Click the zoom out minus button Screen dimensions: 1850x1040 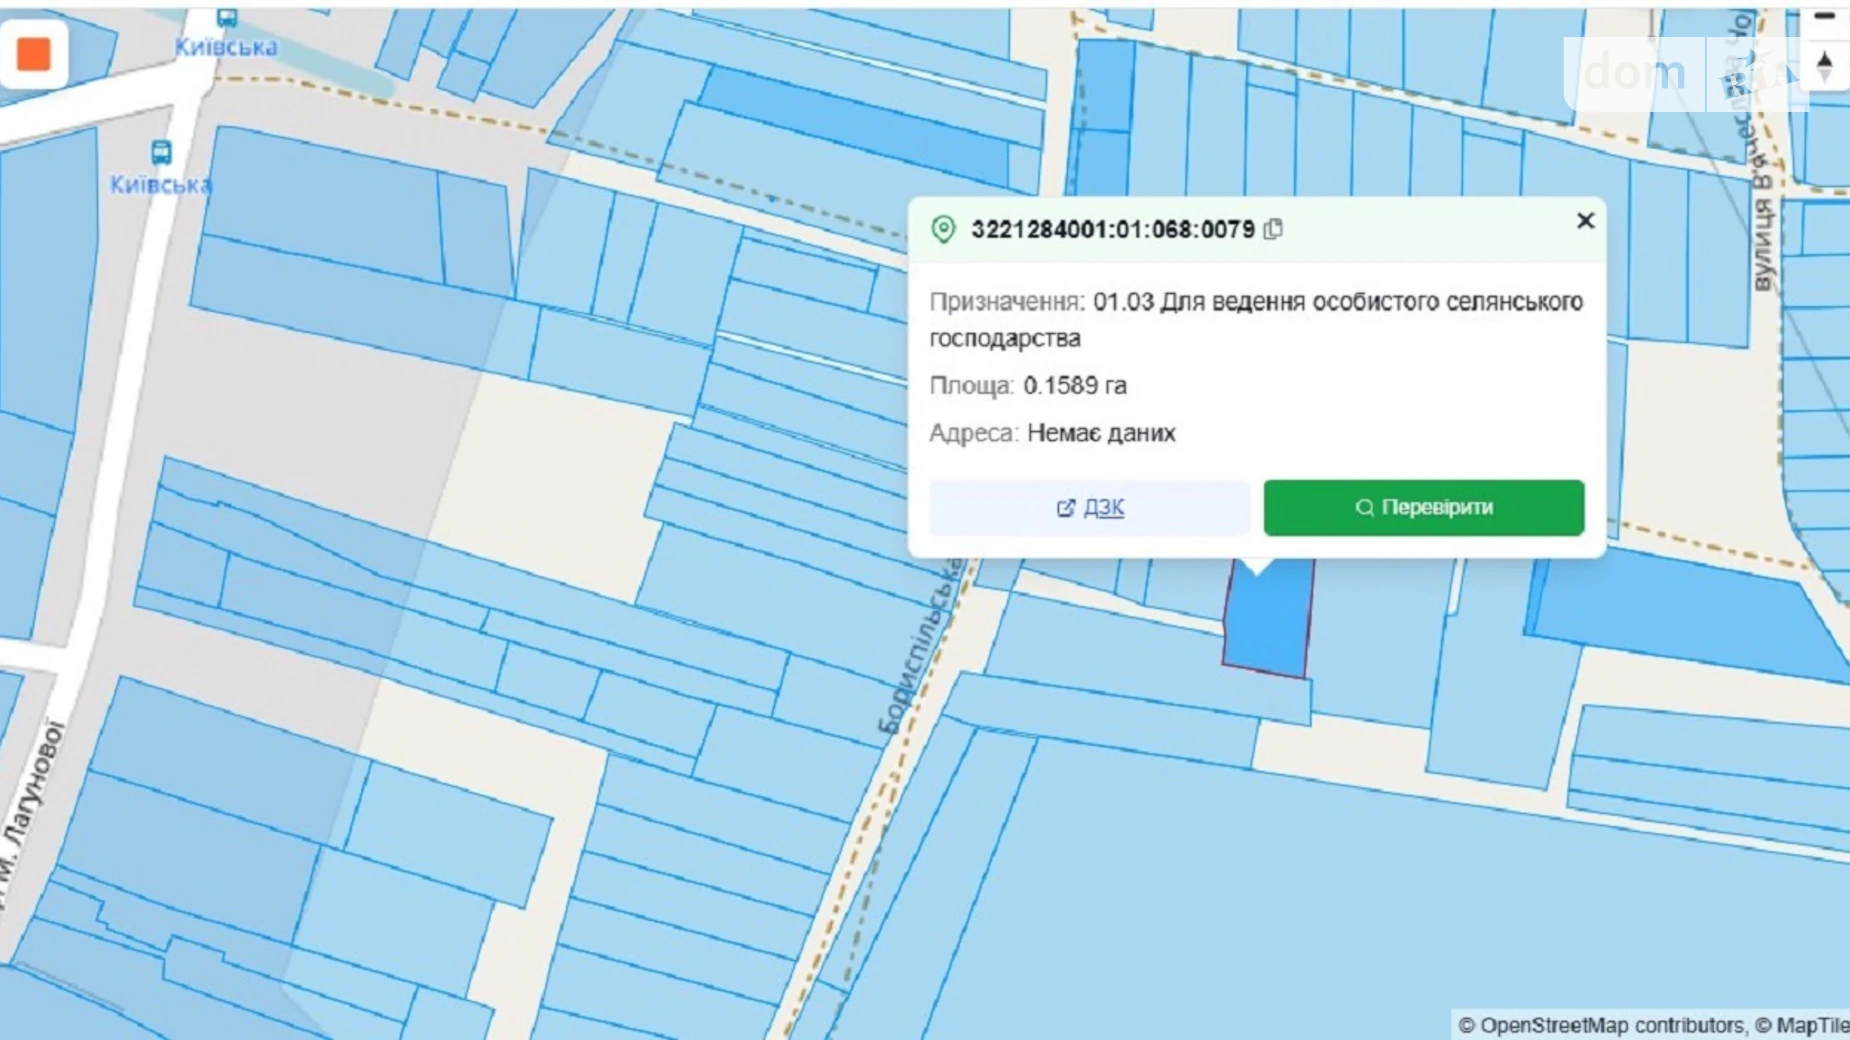coord(1824,17)
